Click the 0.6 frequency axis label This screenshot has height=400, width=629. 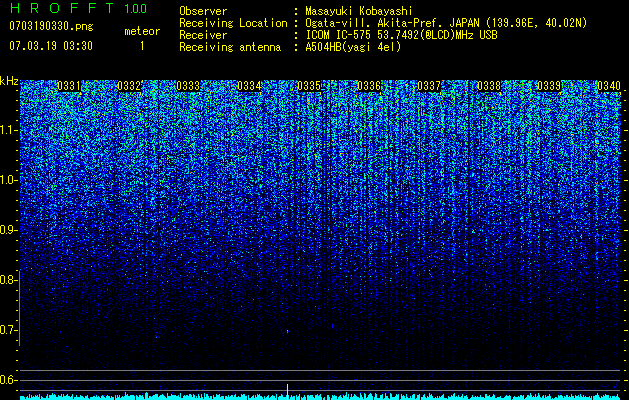pos(9,380)
